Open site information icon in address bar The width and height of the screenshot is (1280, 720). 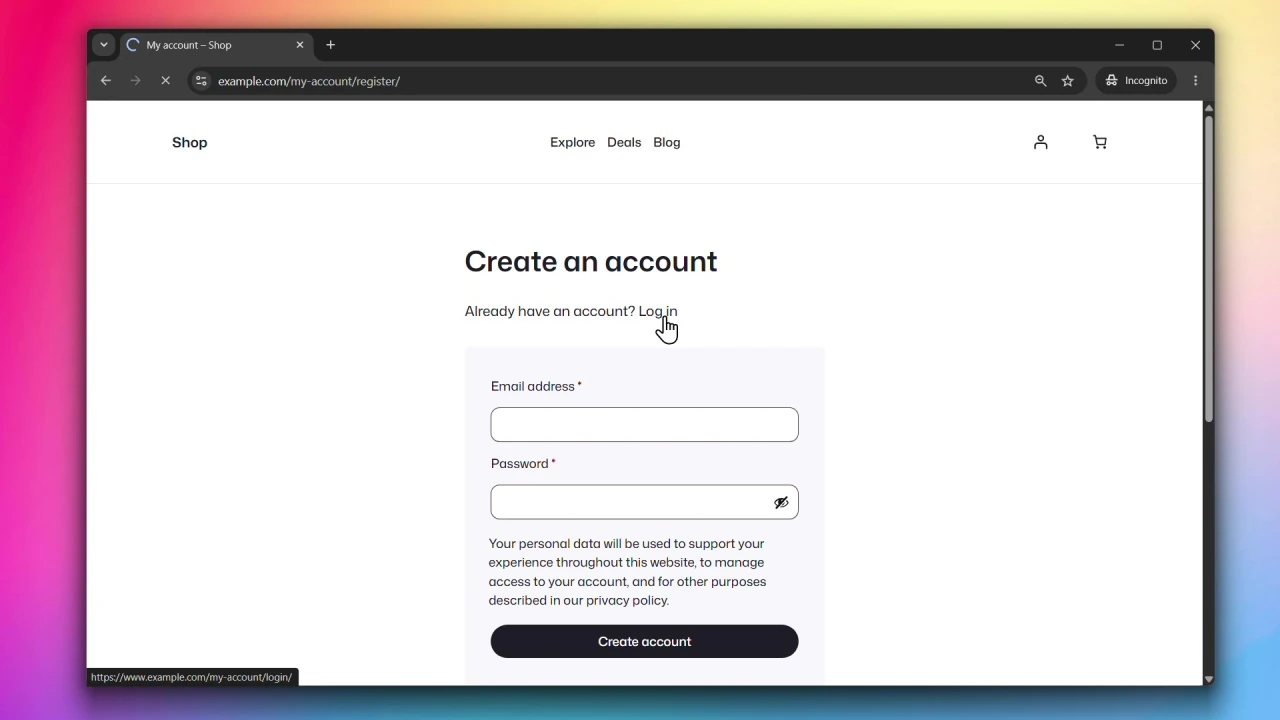(201, 81)
